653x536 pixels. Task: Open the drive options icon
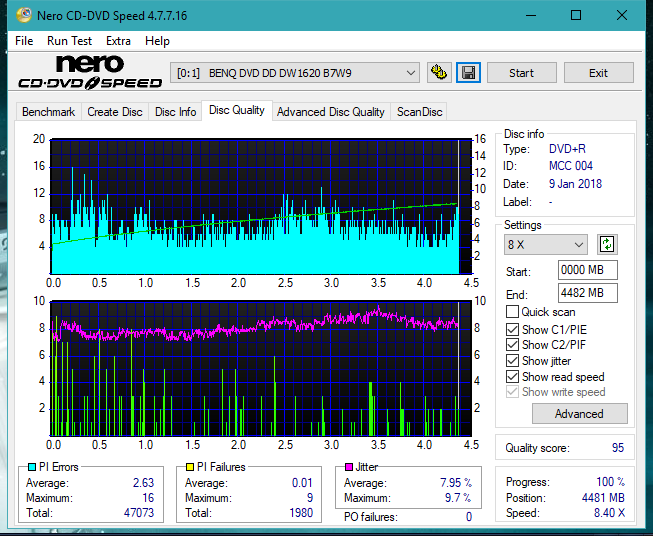[439, 73]
